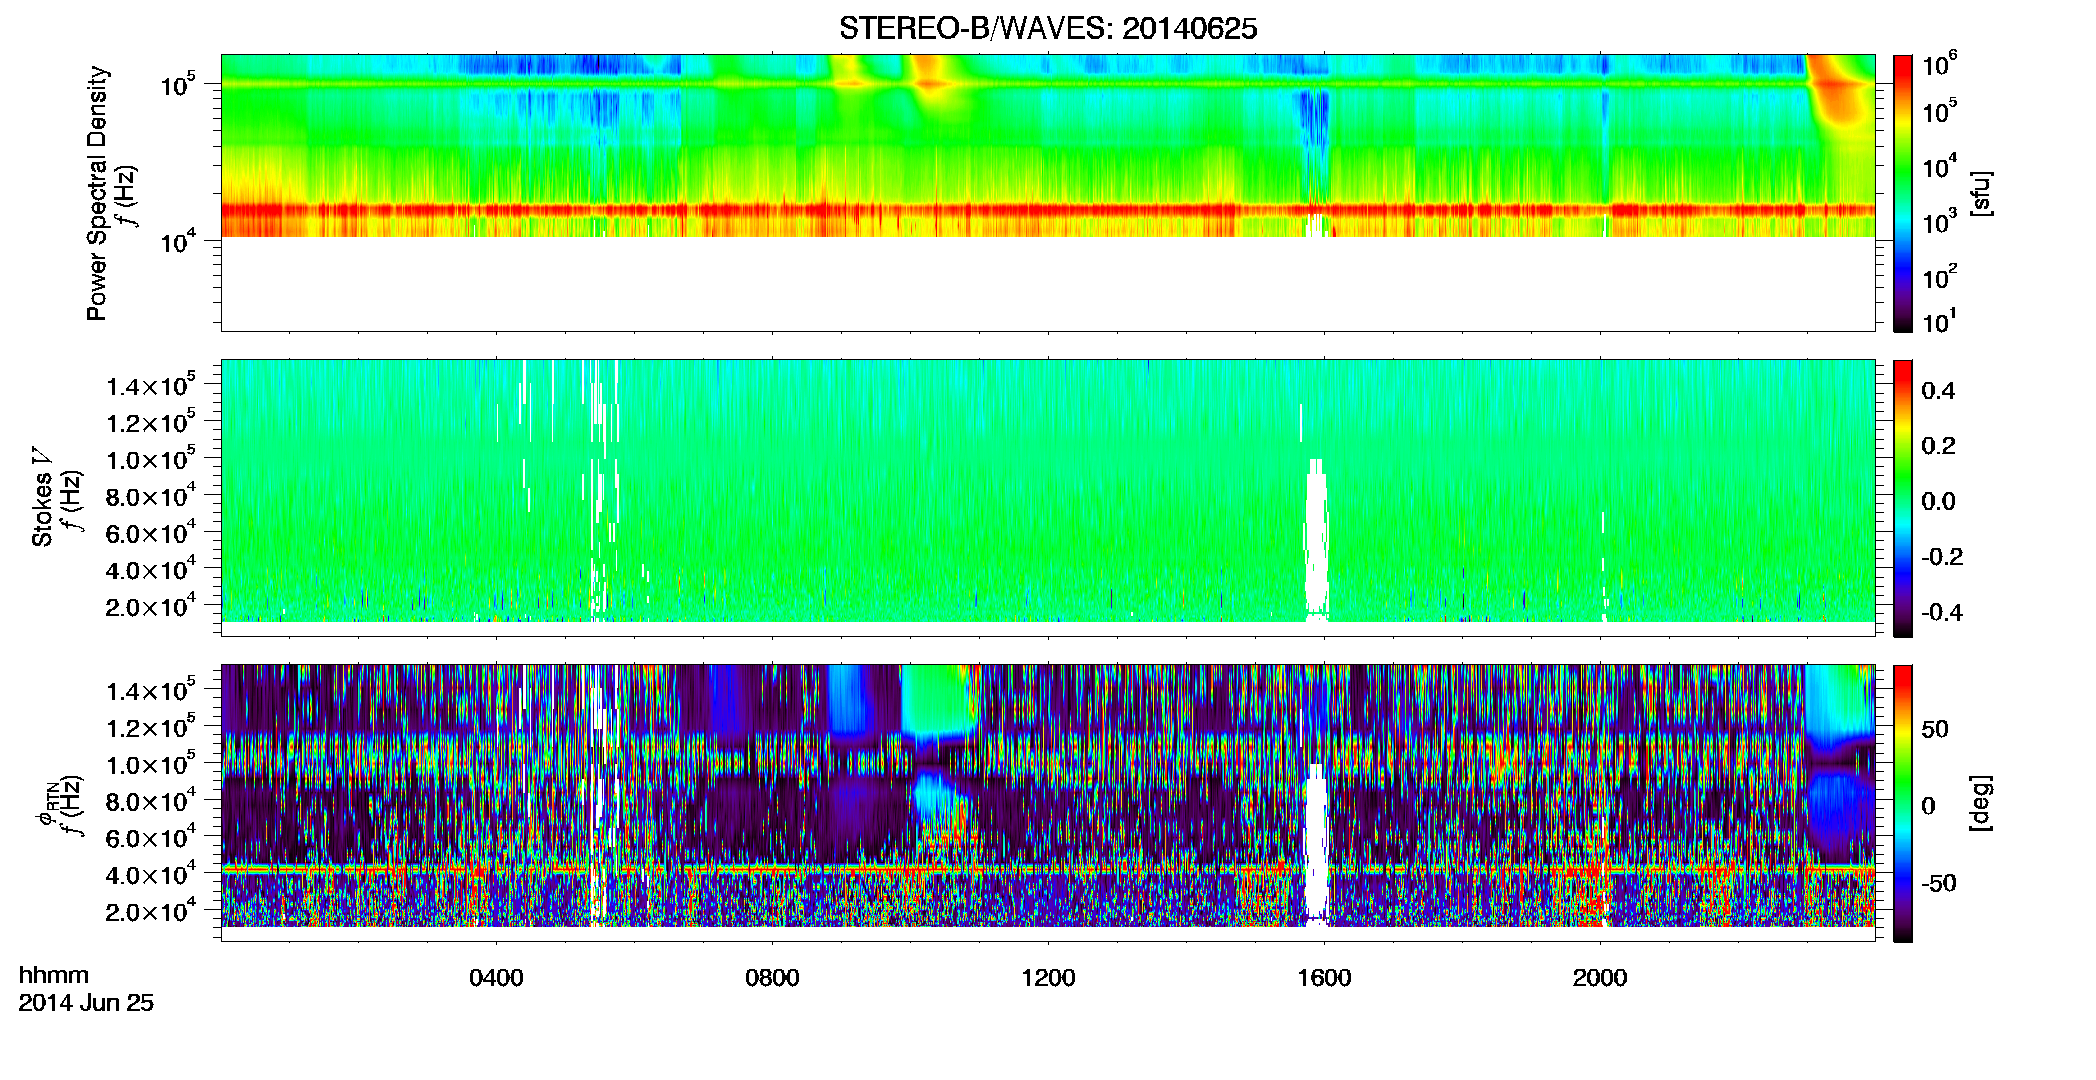Click the [sfu] unit label
The image size is (2096, 1080).
click(x=1982, y=193)
